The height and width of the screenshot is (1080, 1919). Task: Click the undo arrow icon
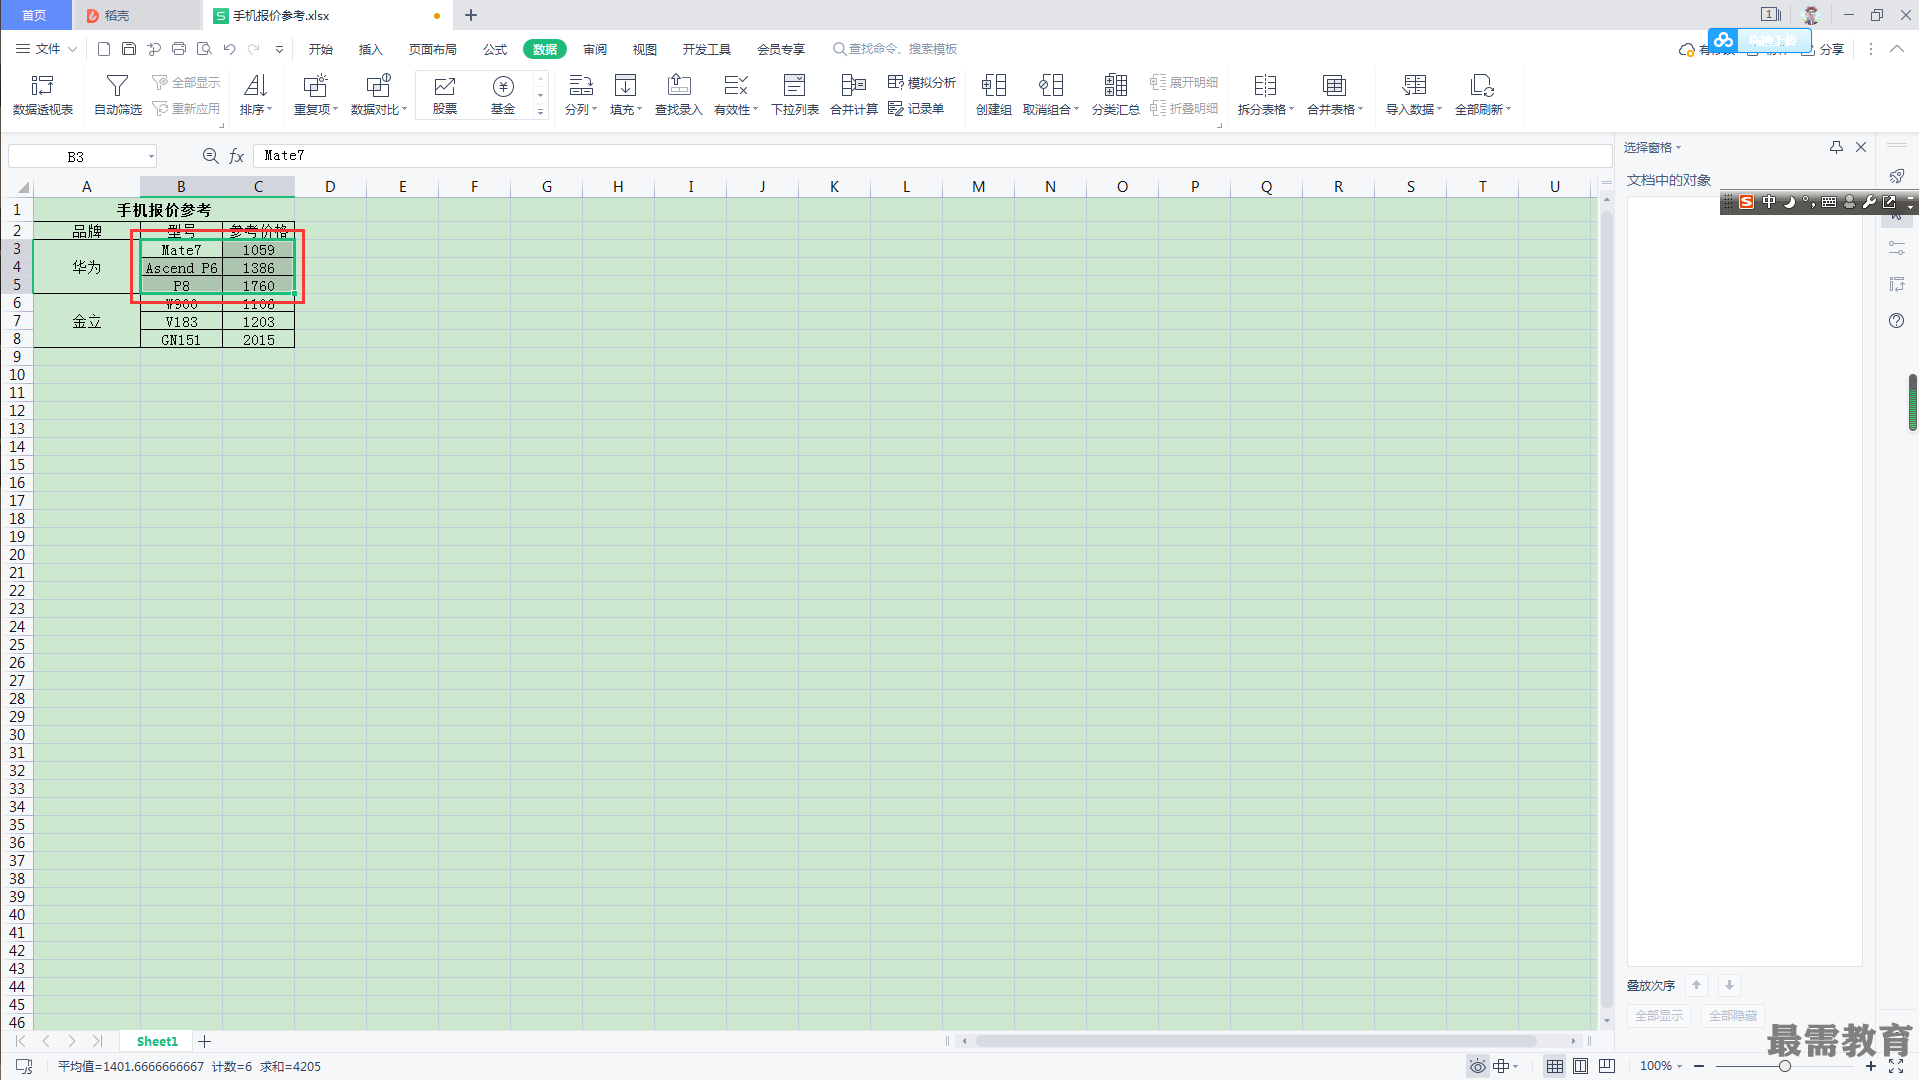coord(229,49)
